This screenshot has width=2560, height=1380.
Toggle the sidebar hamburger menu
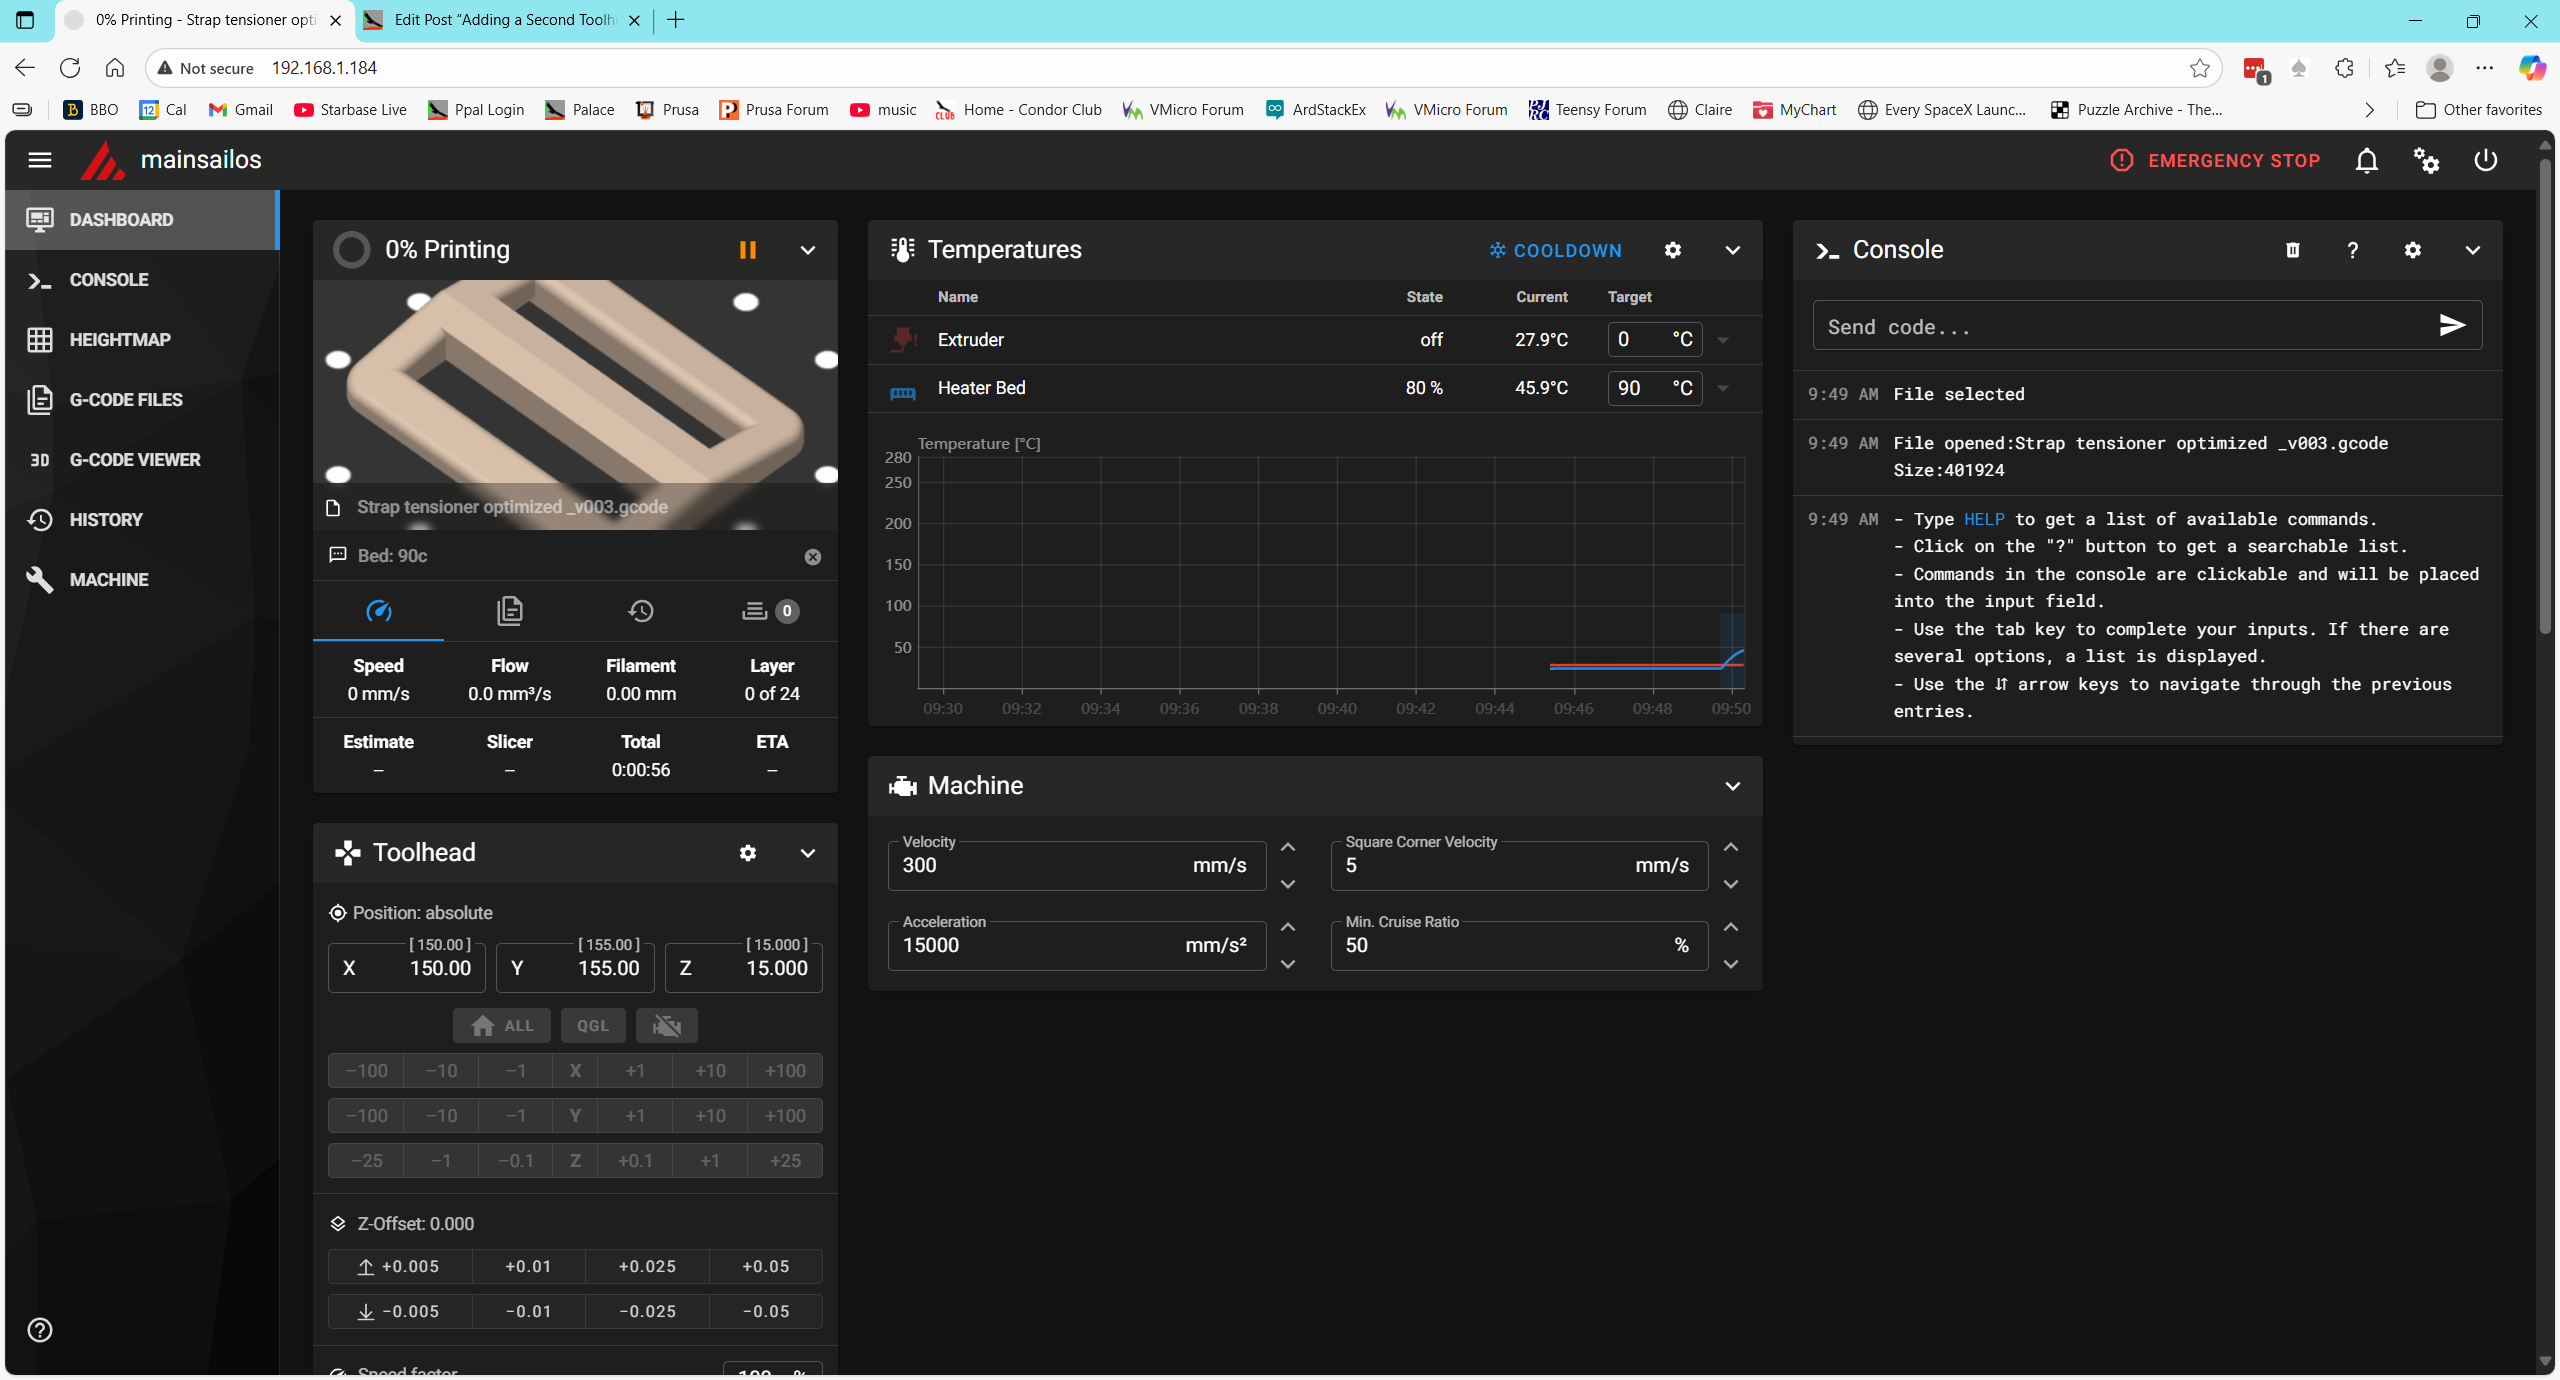[40, 160]
